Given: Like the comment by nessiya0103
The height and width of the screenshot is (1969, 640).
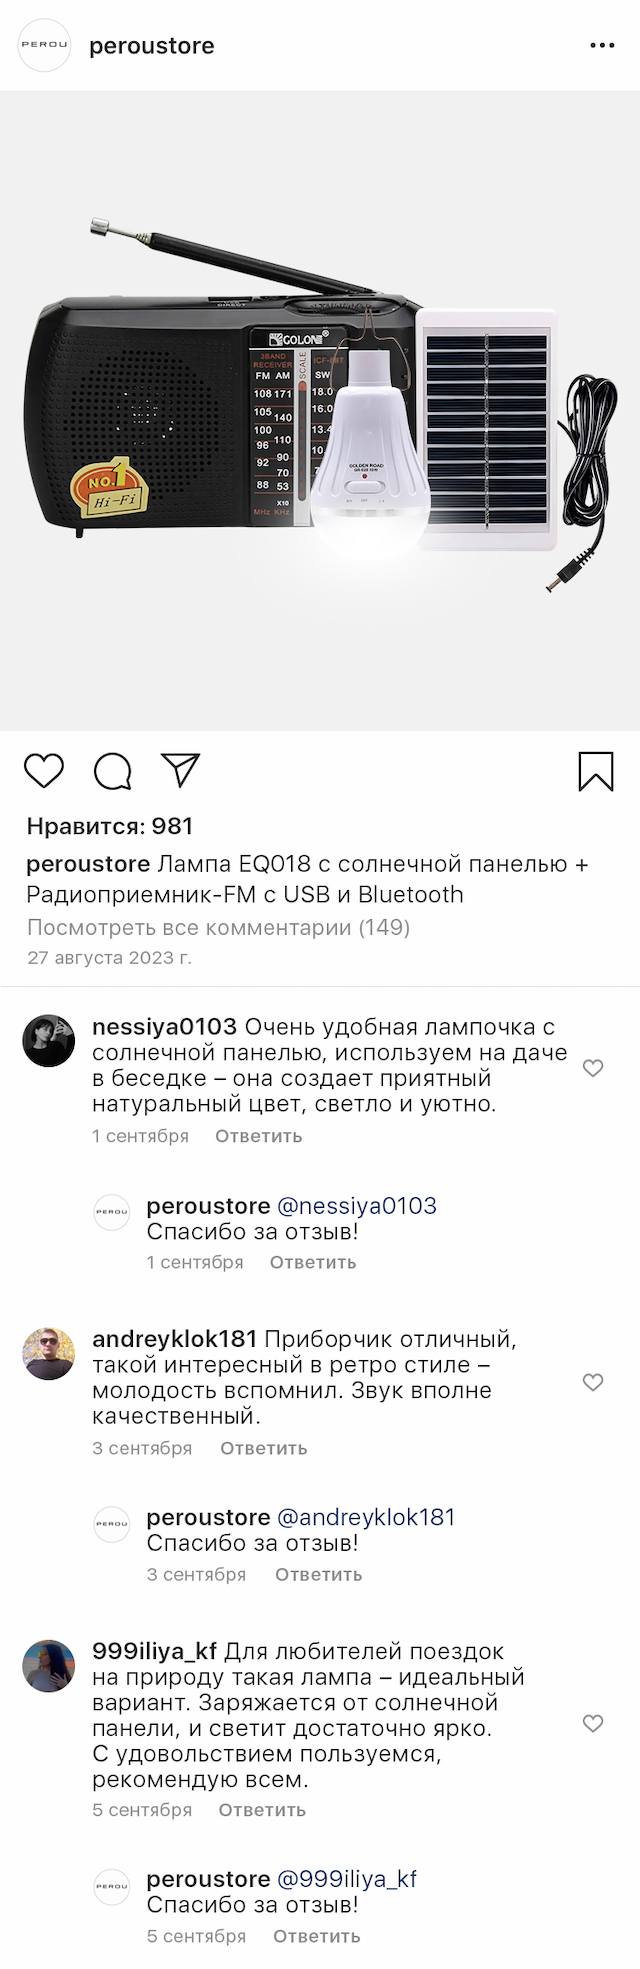Looking at the screenshot, I should click(593, 1068).
